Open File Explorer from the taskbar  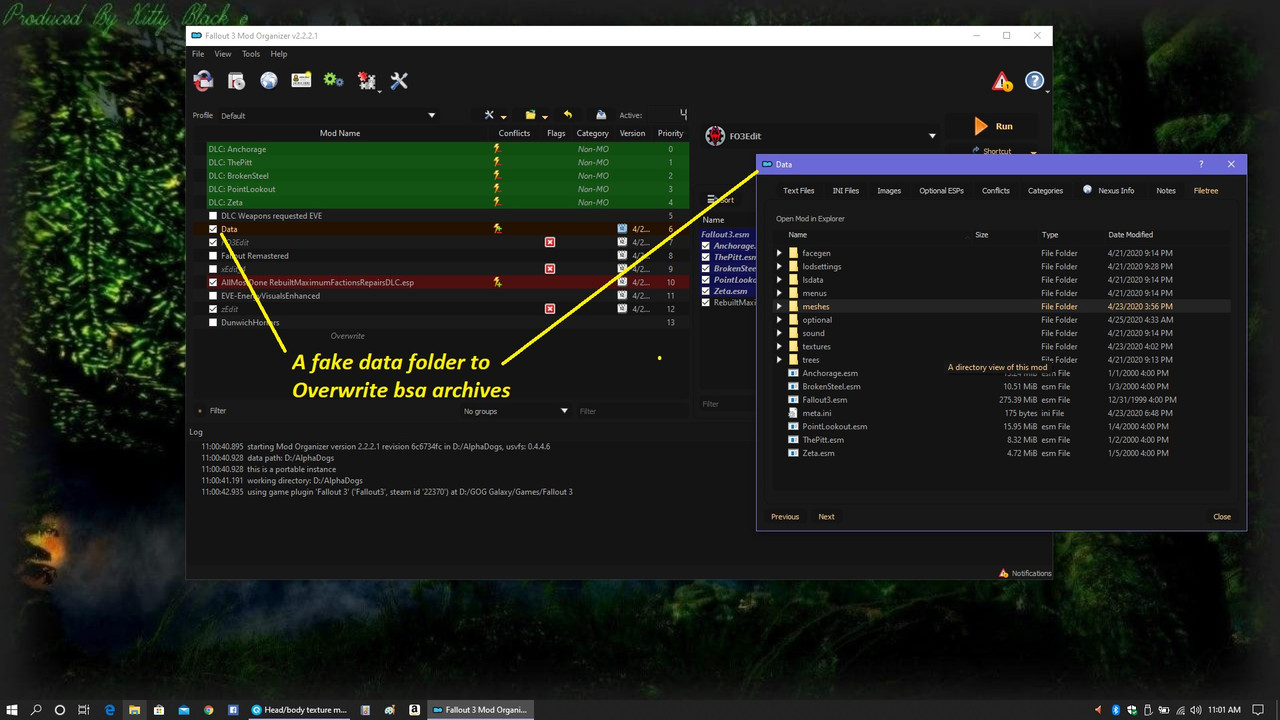(x=134, y=709)
